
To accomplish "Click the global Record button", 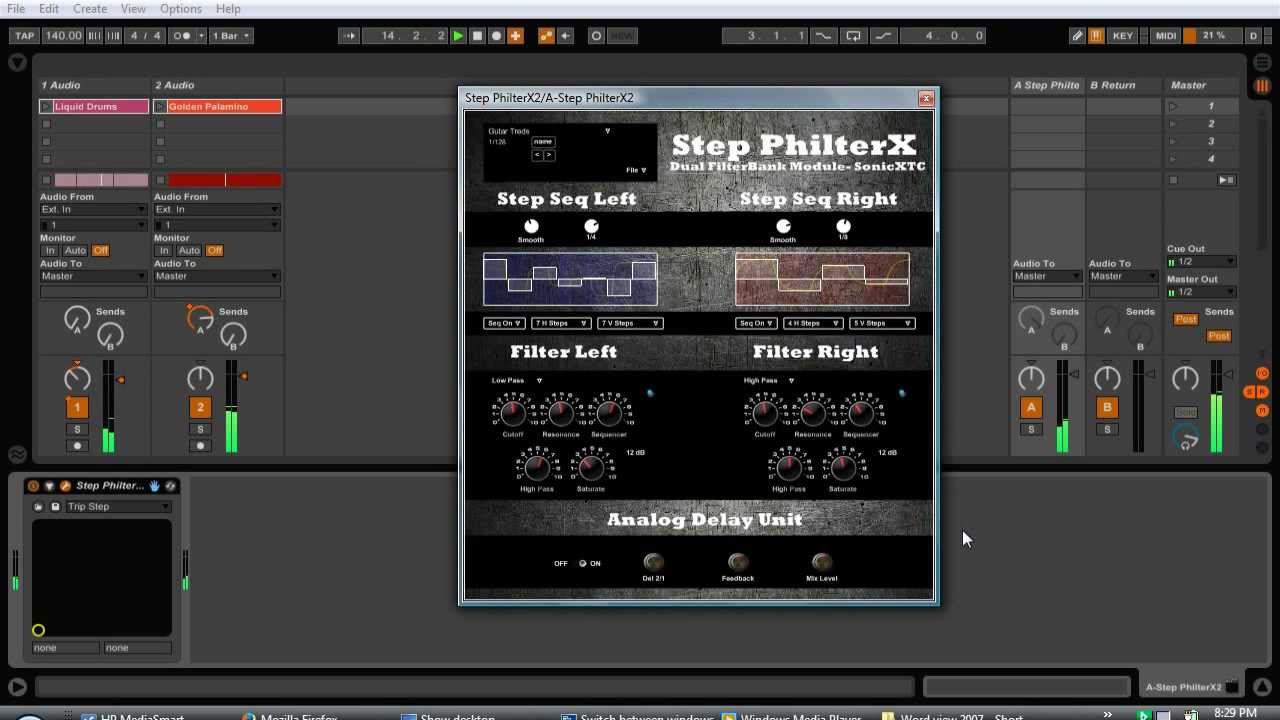I will click(x=496, y=36).
